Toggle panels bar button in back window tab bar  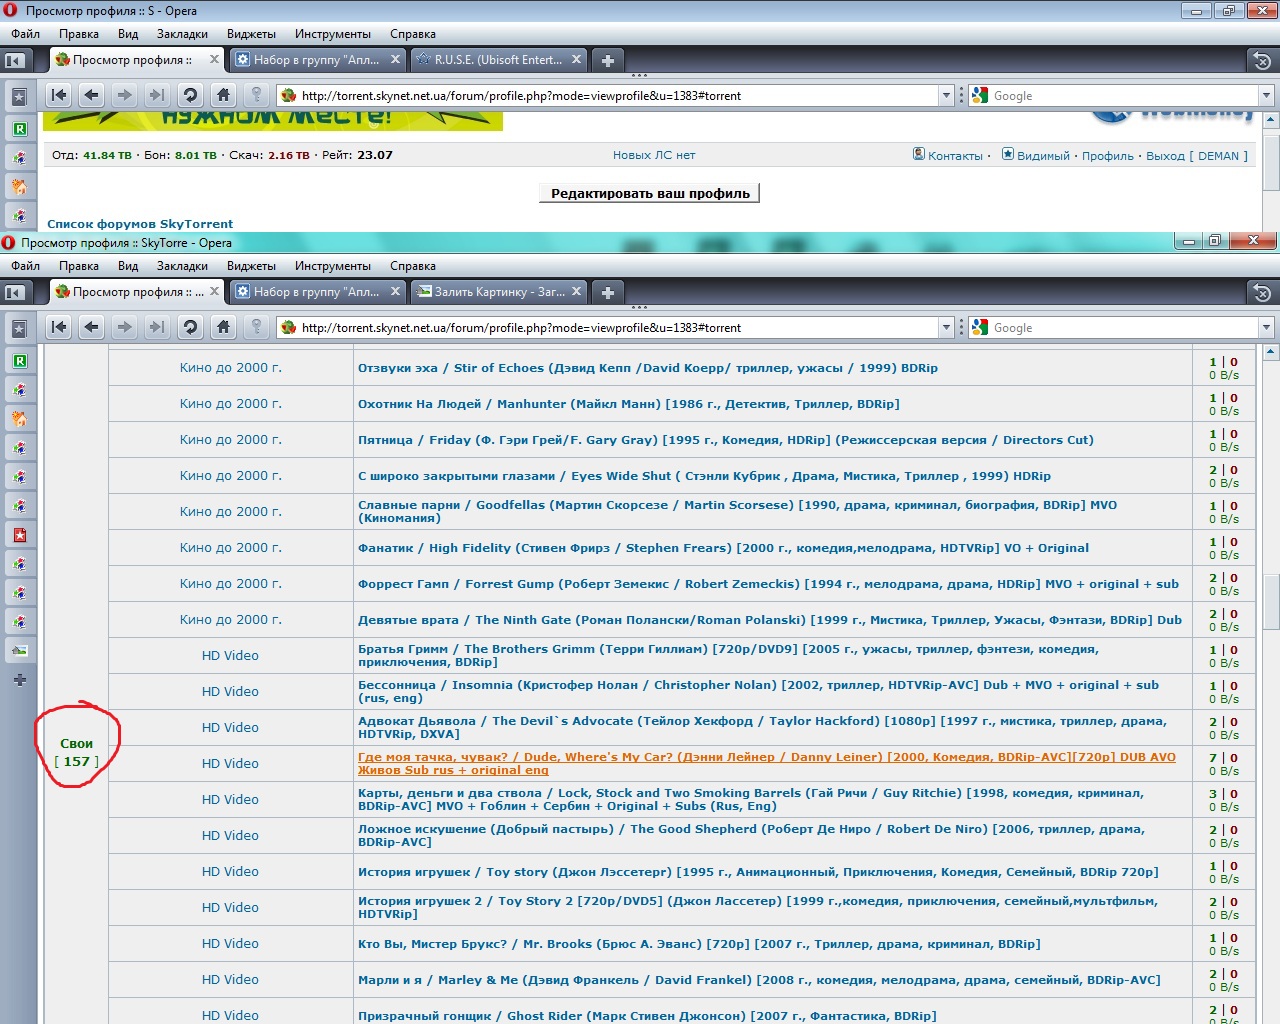click(x=14, y=60)
